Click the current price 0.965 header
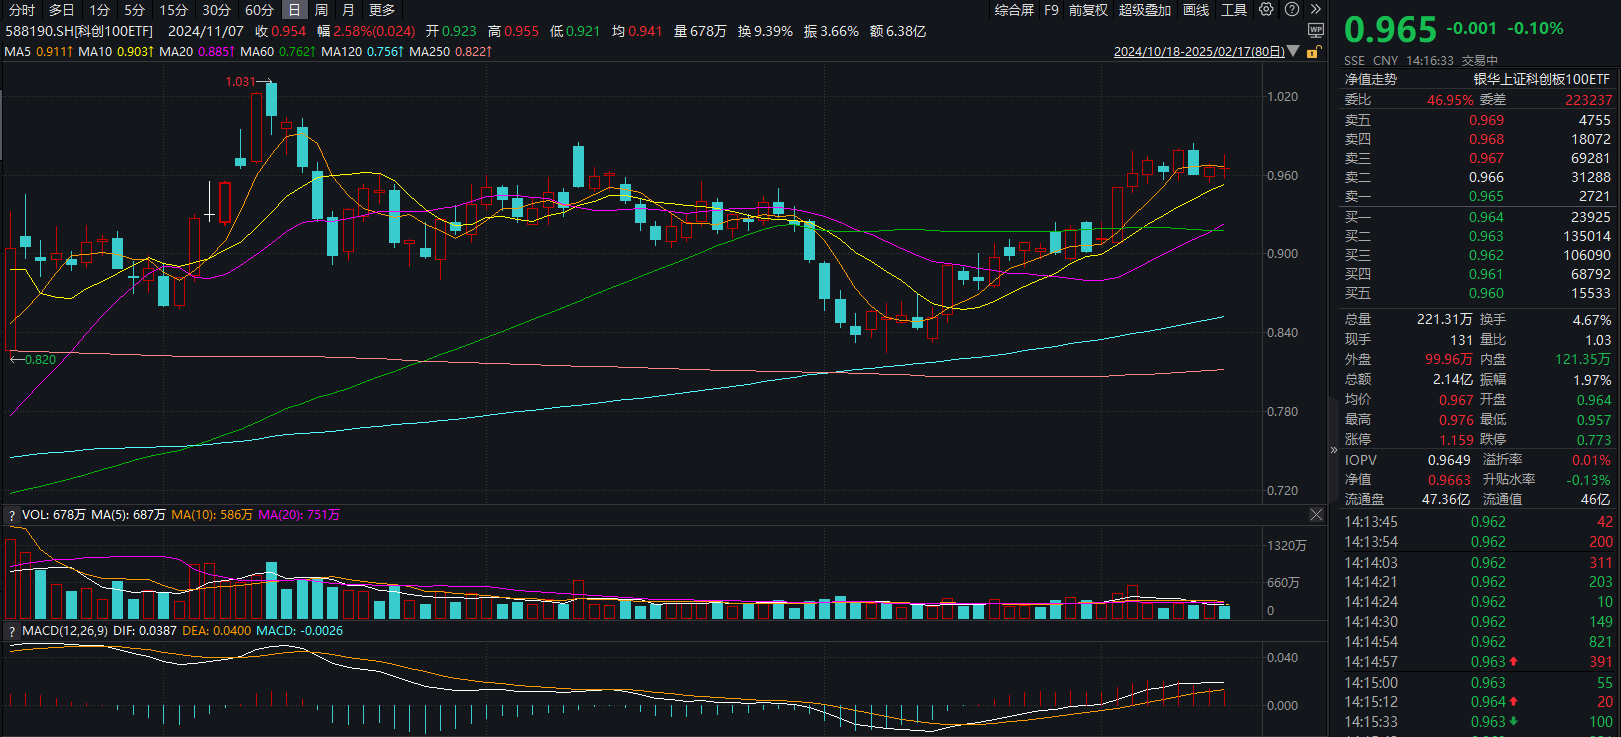This screenshot has width=1621, height=737. (1390, 30)
